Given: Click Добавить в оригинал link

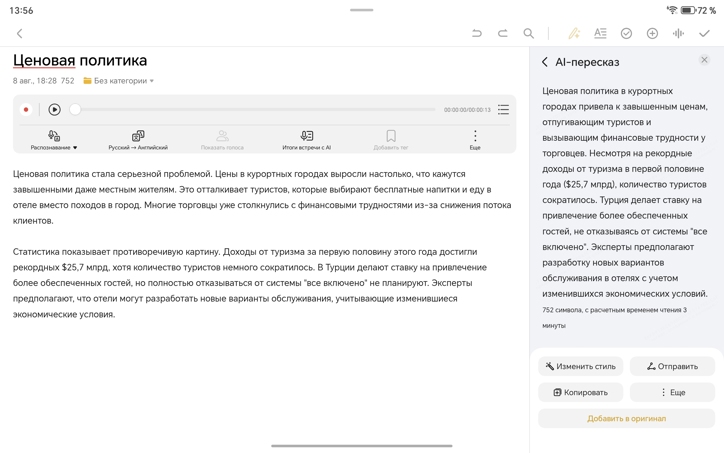Looking at the screenshot, I should coord(626,419).
